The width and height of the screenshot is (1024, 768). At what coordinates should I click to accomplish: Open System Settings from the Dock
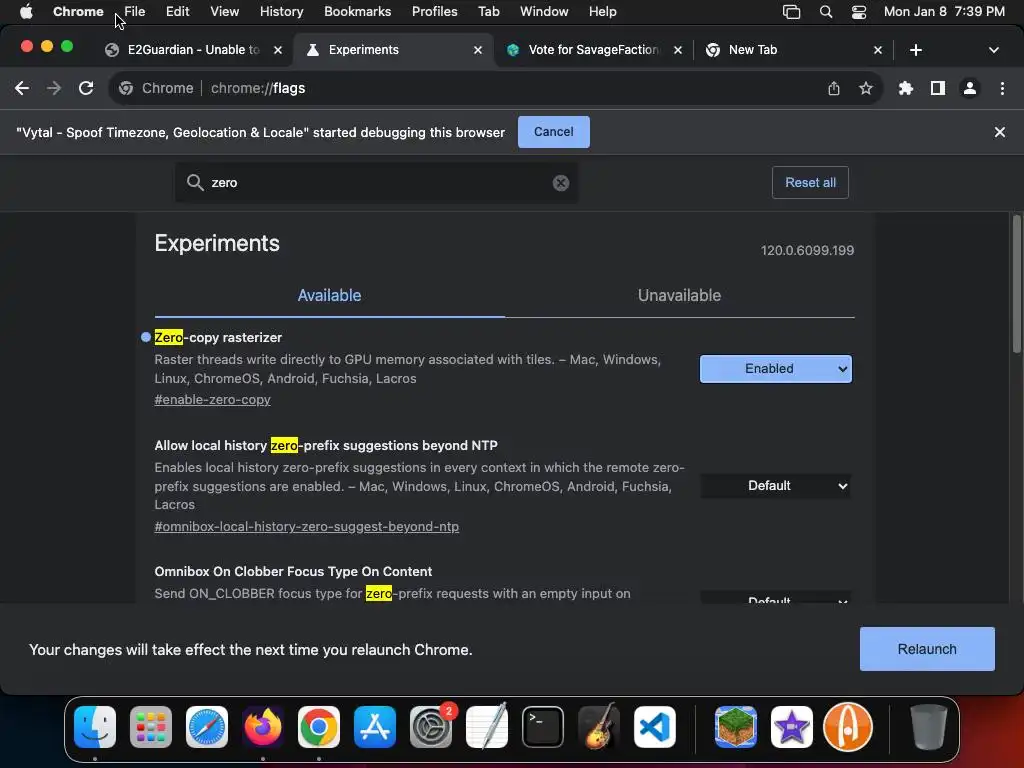tap(431, 727)
